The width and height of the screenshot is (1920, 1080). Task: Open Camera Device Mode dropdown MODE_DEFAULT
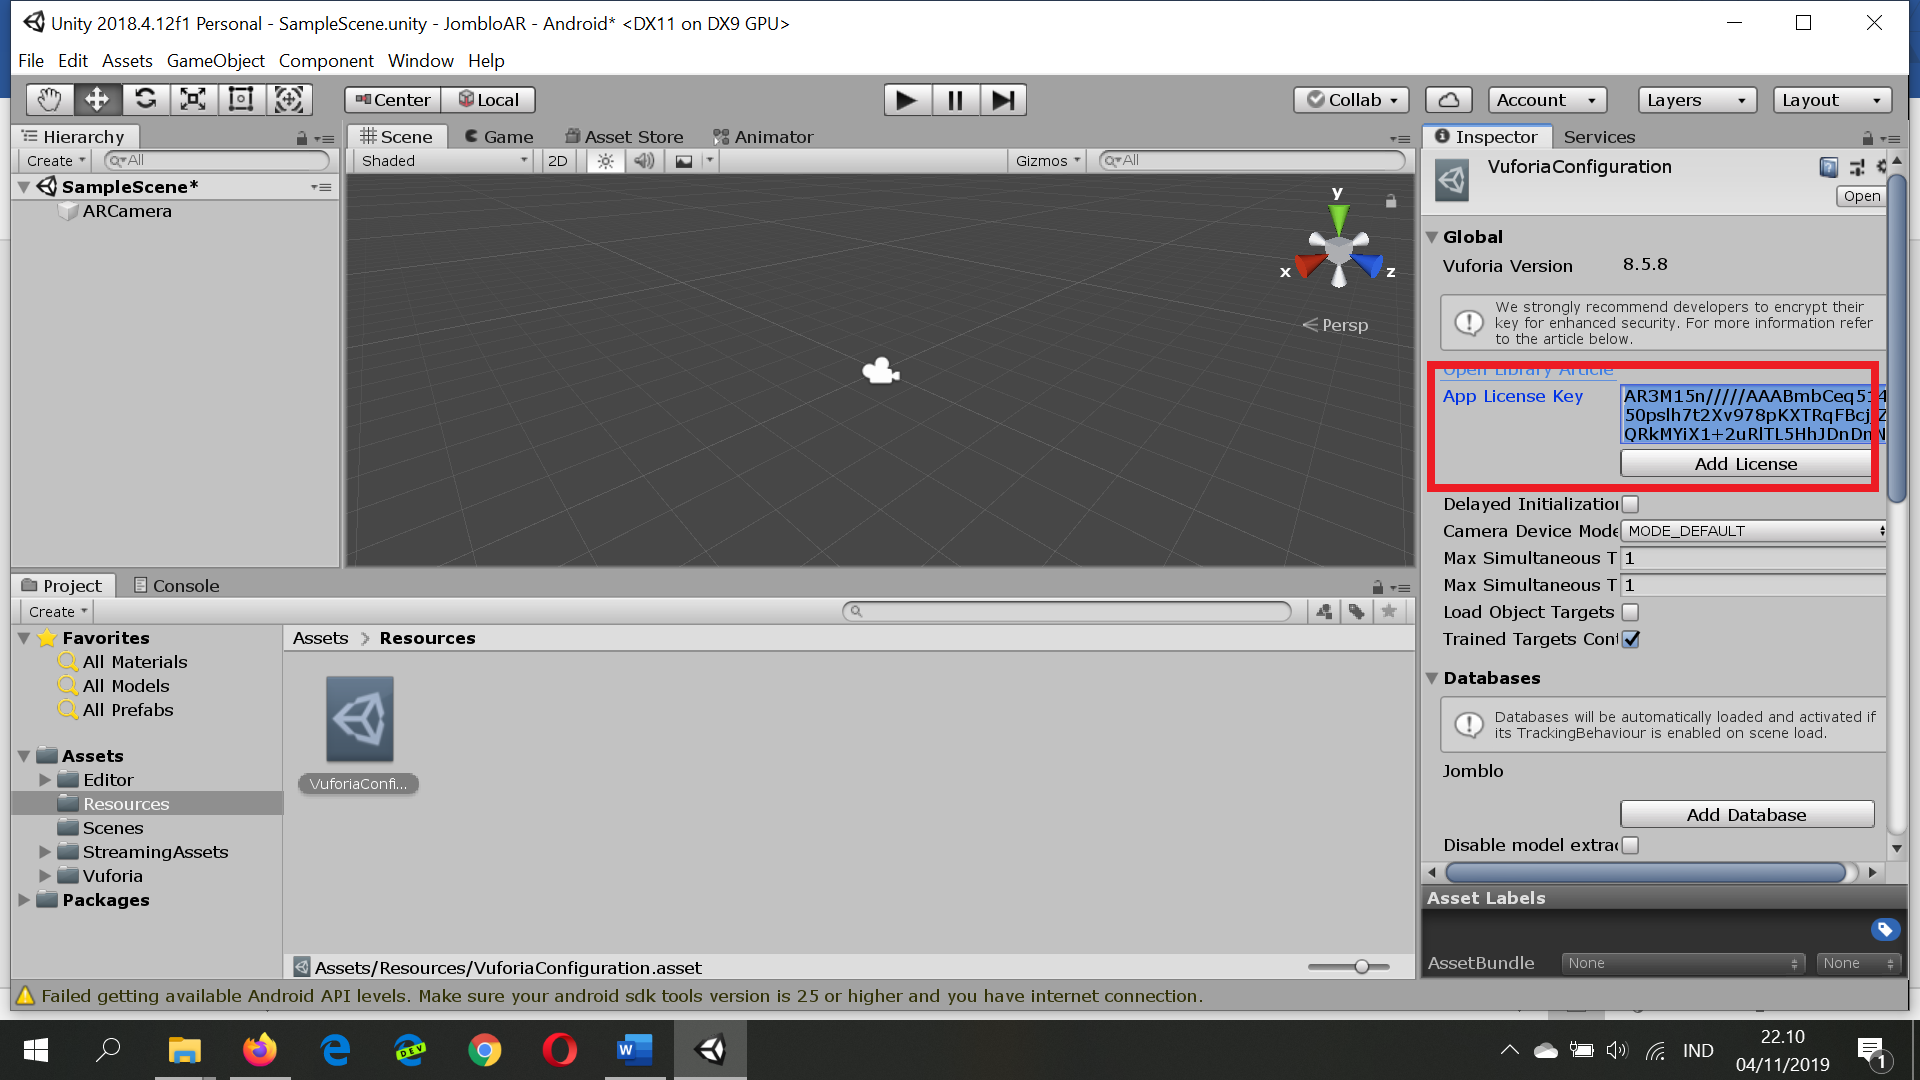1754,531
